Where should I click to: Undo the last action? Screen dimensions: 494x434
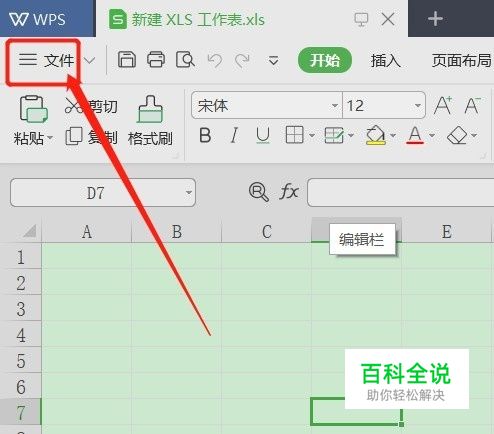[x=215, y=61]
